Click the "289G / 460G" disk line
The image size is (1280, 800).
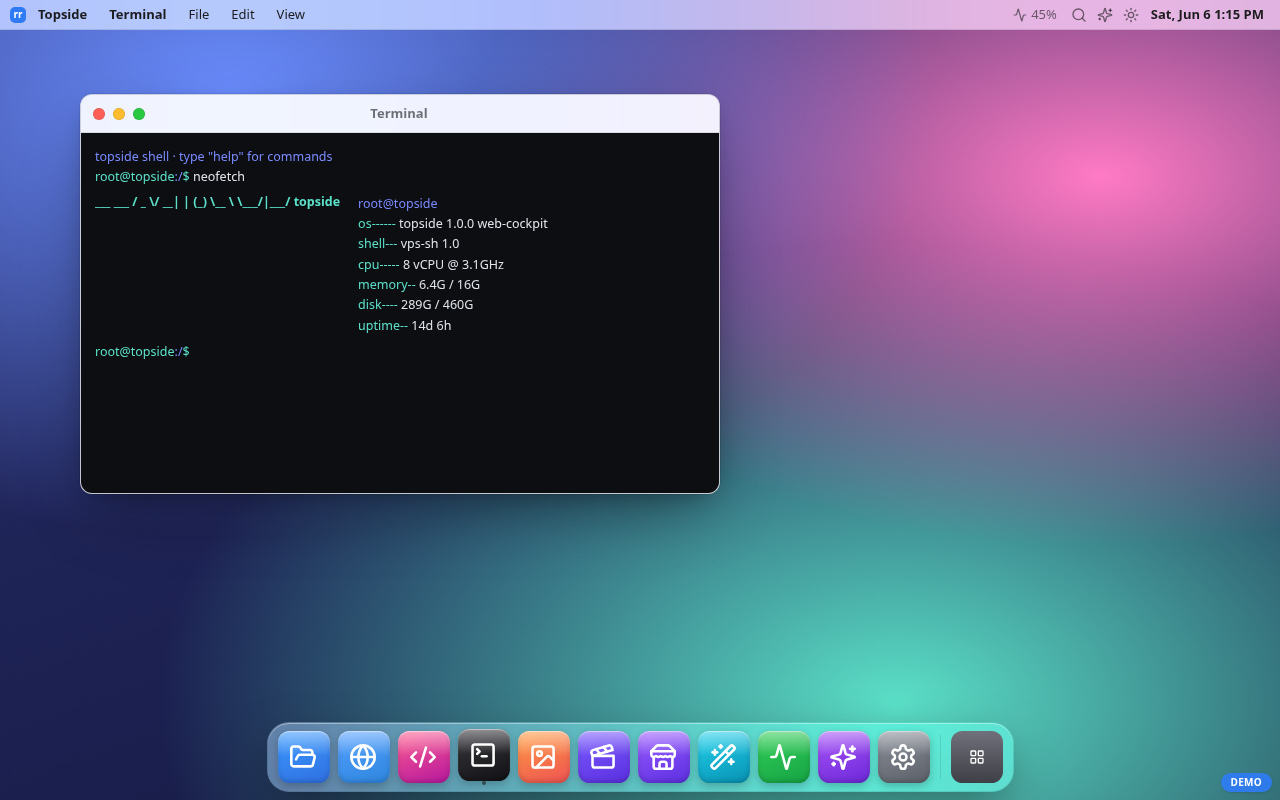point(416,304)
